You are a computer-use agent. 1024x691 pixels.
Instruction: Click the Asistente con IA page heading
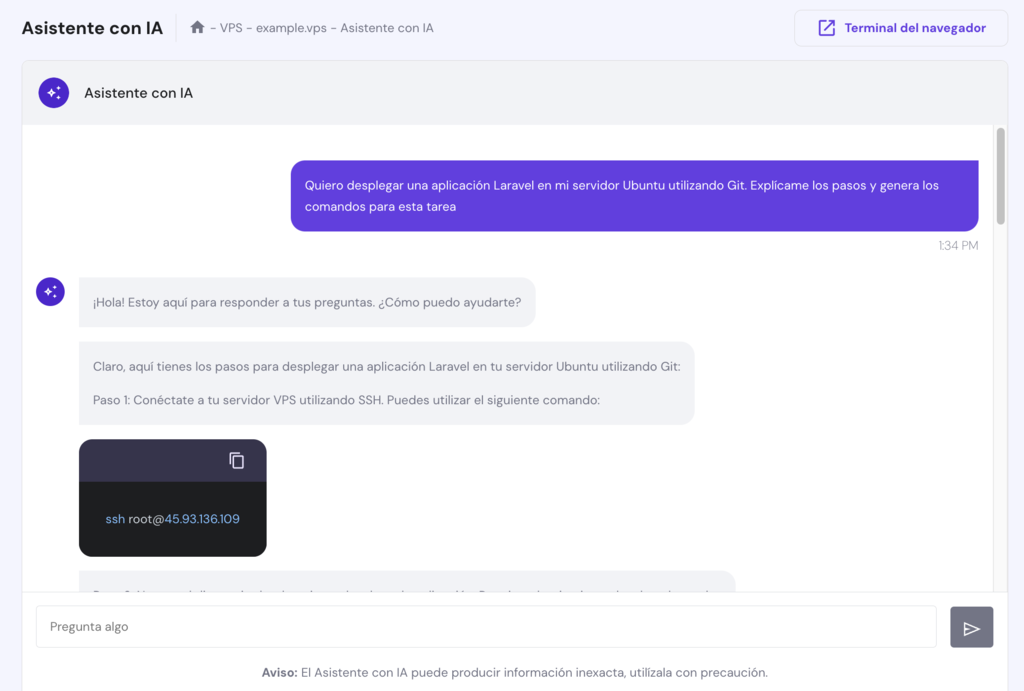point(91,27)
